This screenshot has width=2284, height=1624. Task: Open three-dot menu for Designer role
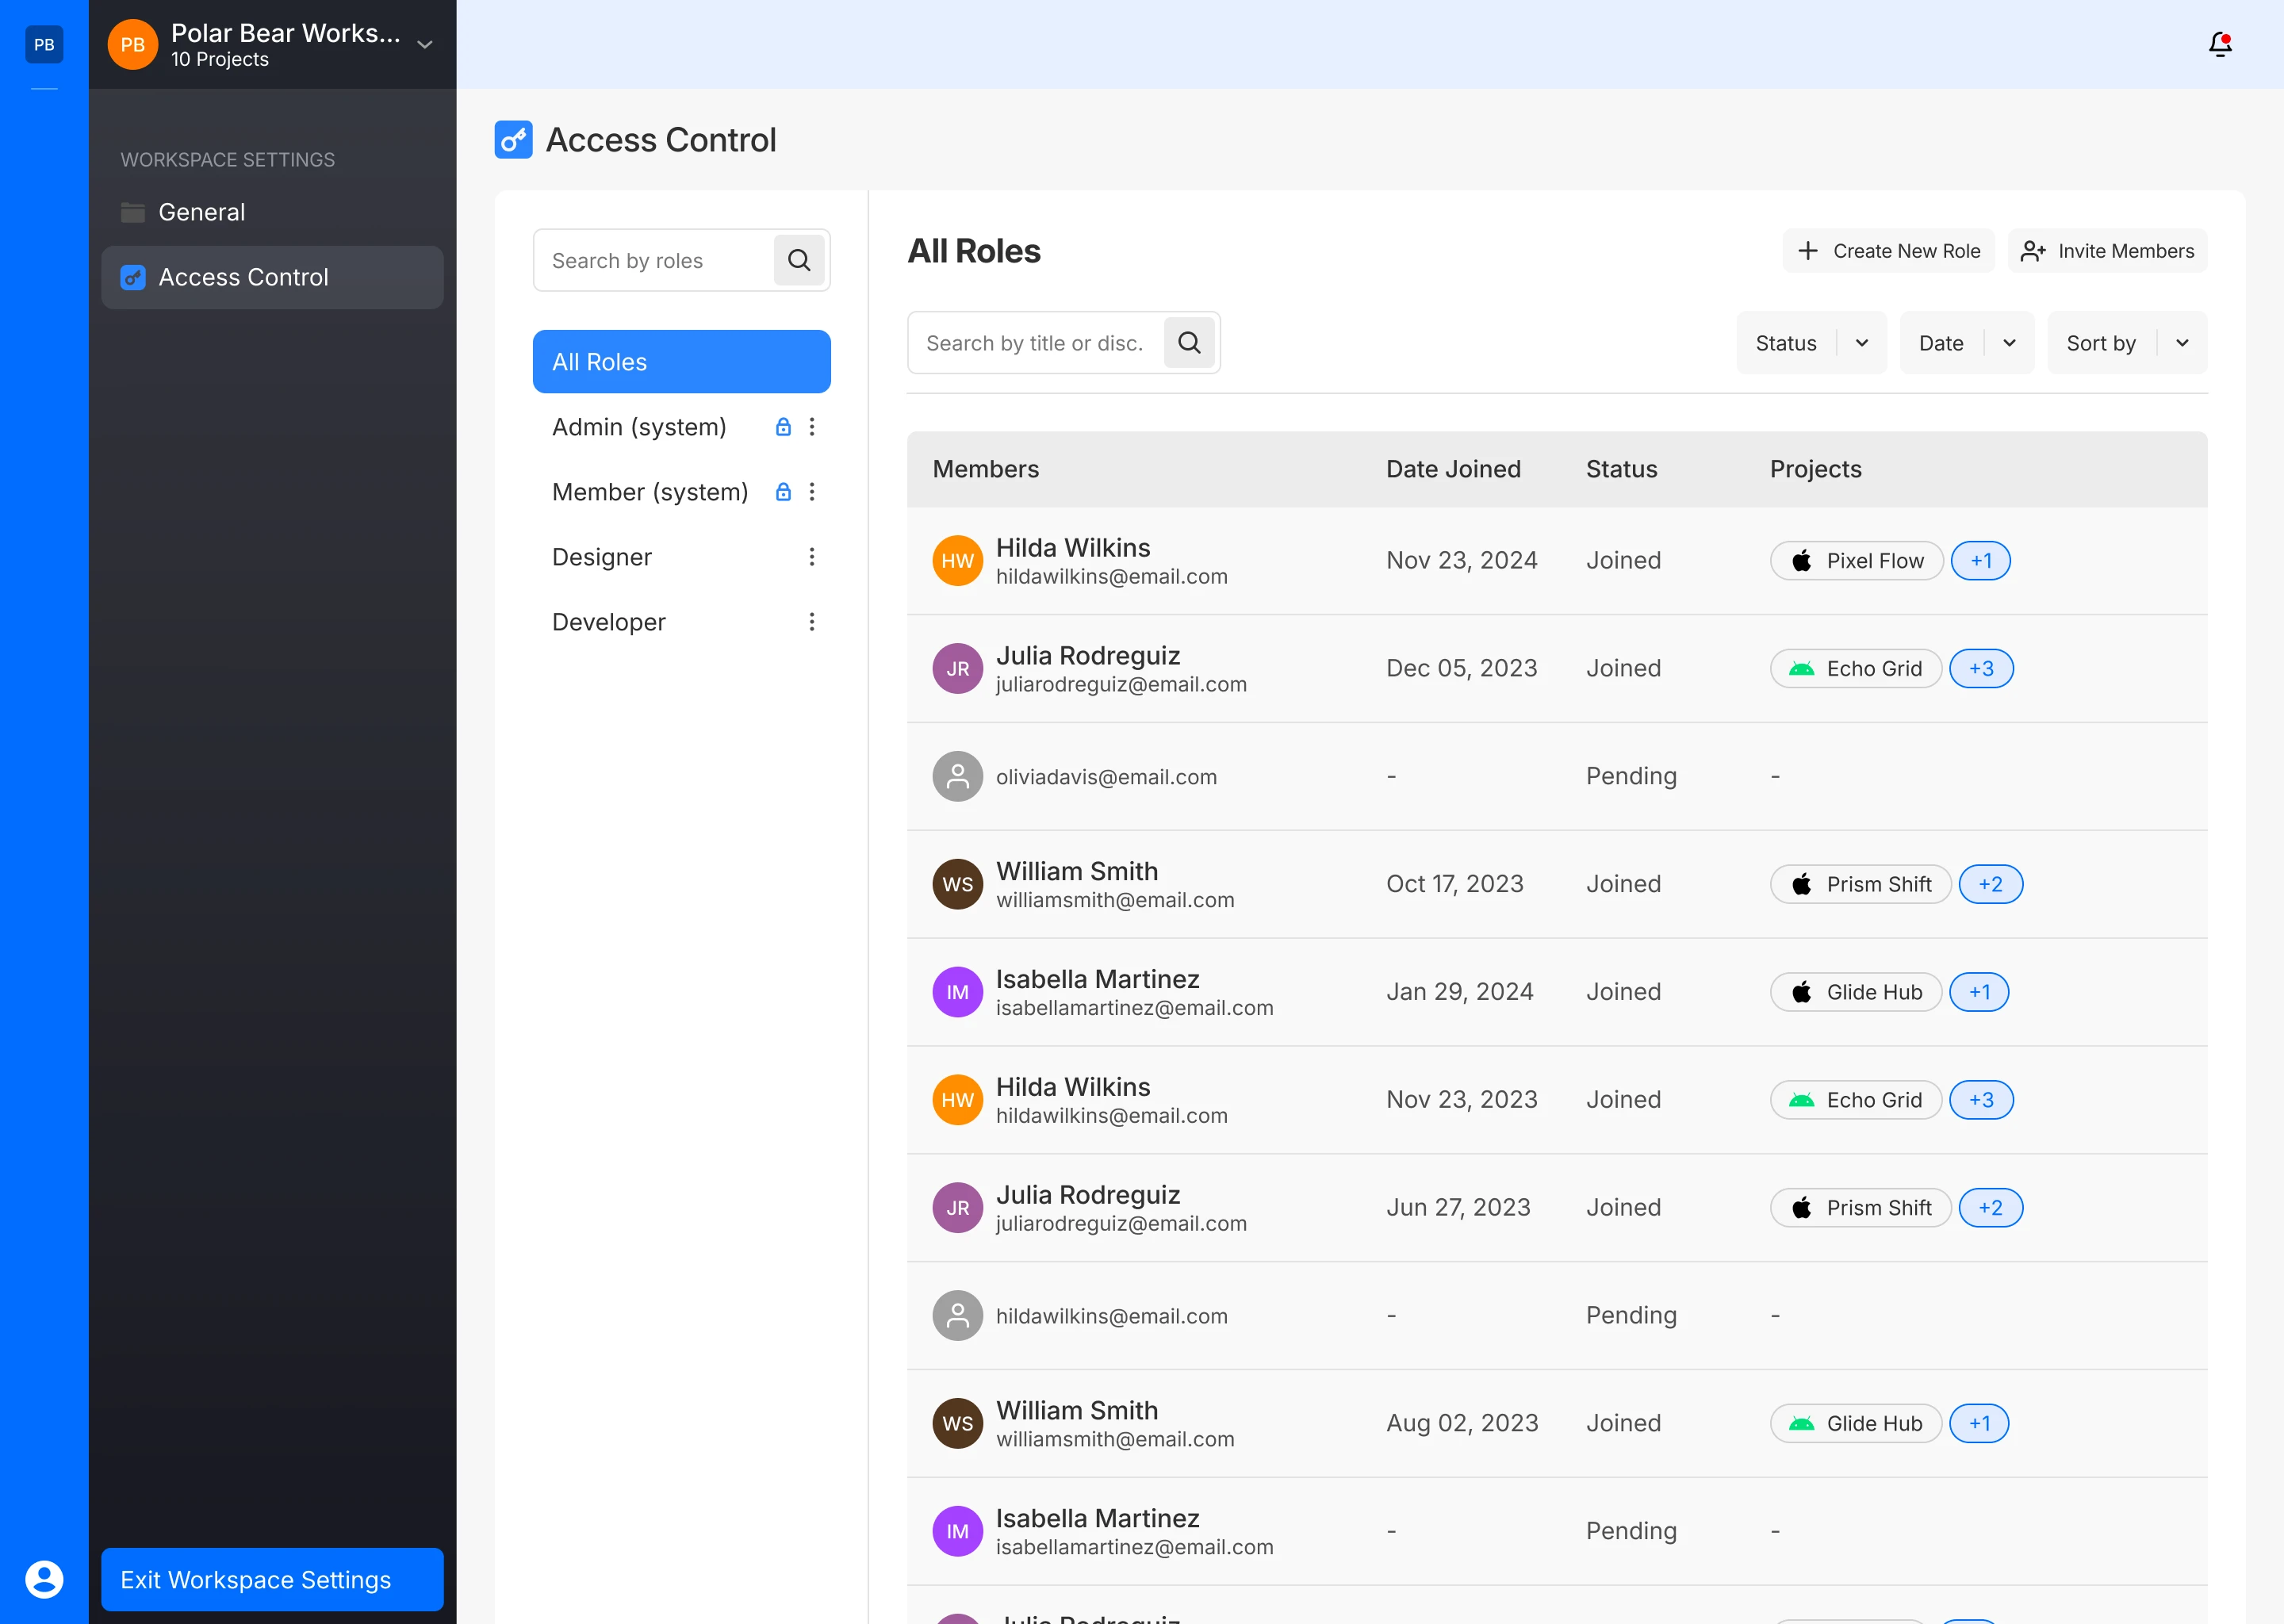811,557
